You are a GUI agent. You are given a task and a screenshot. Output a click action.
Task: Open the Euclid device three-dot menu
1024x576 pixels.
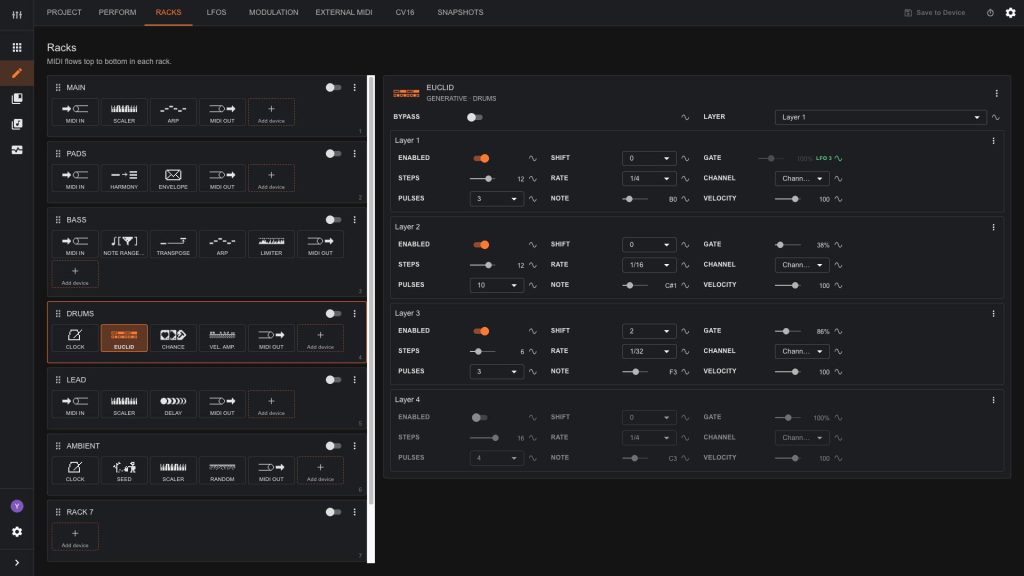(997, 93)
